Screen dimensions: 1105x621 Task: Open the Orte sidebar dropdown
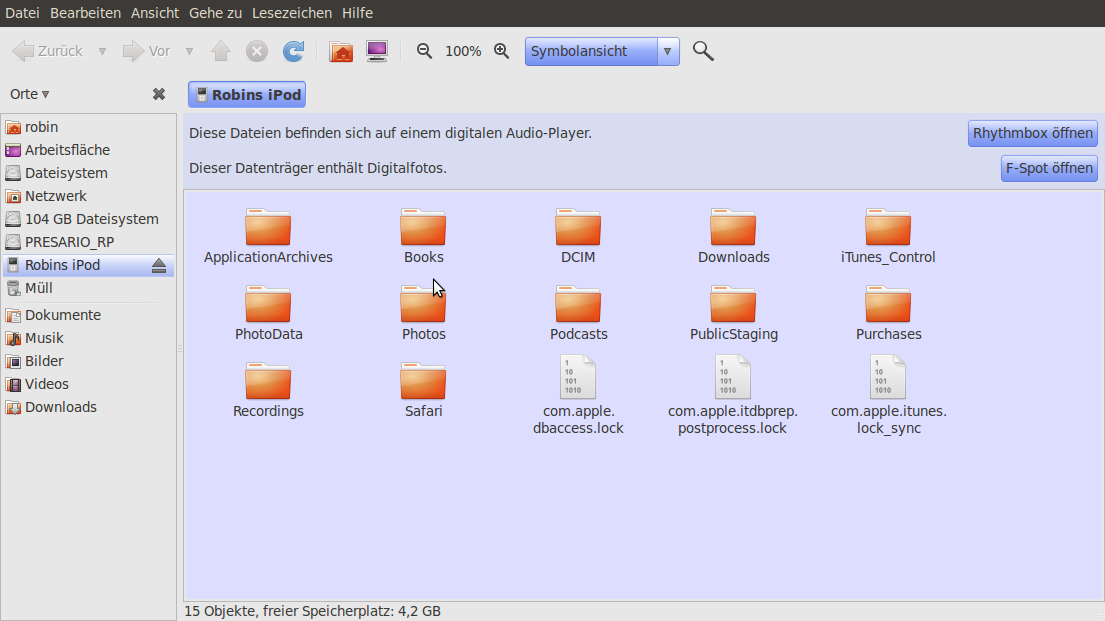click(x=30, y=94)
